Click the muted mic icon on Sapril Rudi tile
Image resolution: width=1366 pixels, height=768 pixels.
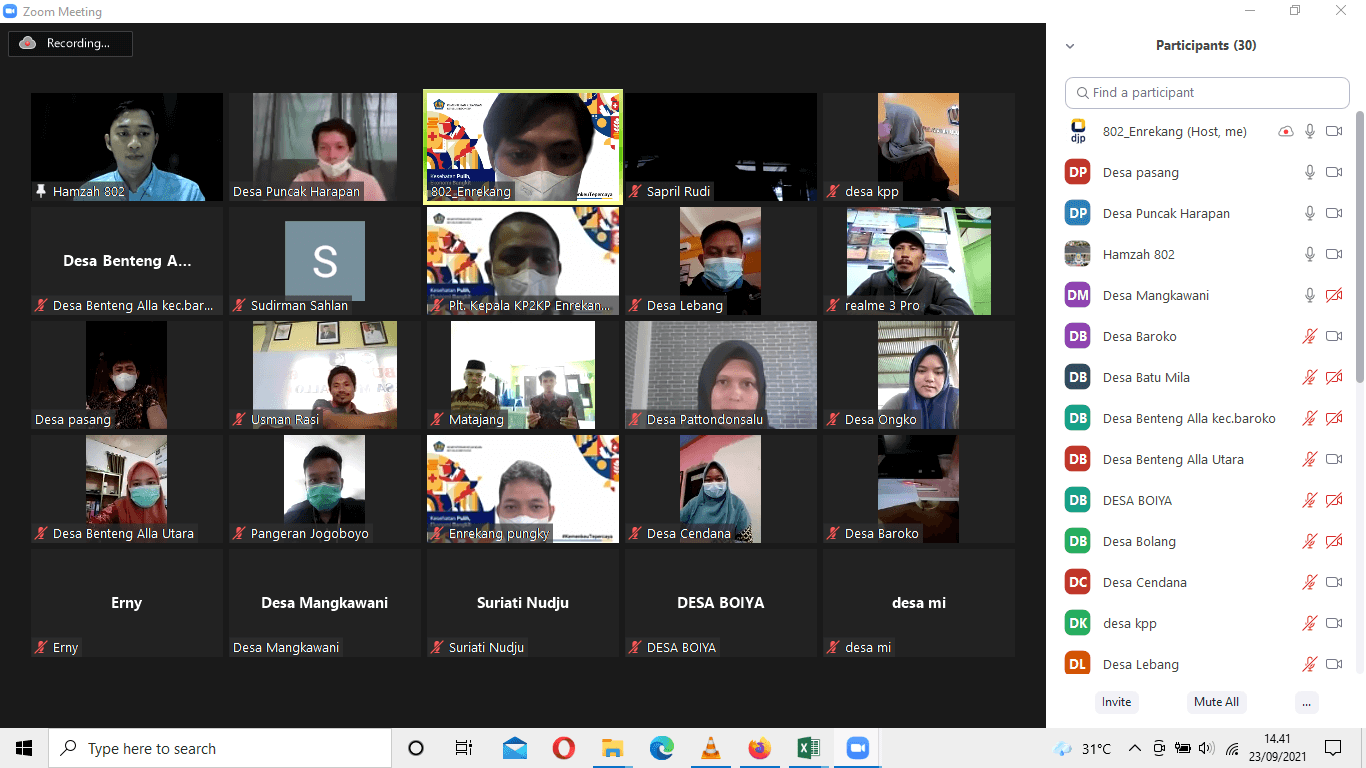point(635,191)
